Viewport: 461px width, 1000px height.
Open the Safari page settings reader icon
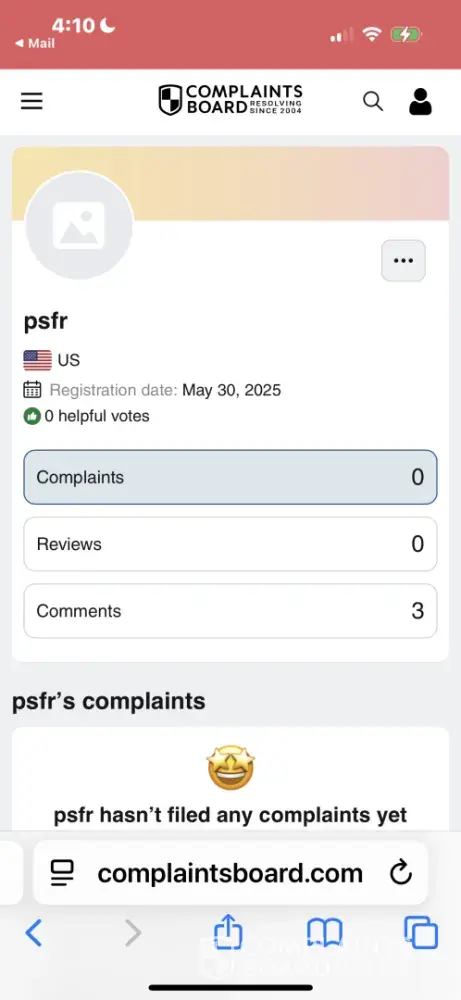pos(62,872)
